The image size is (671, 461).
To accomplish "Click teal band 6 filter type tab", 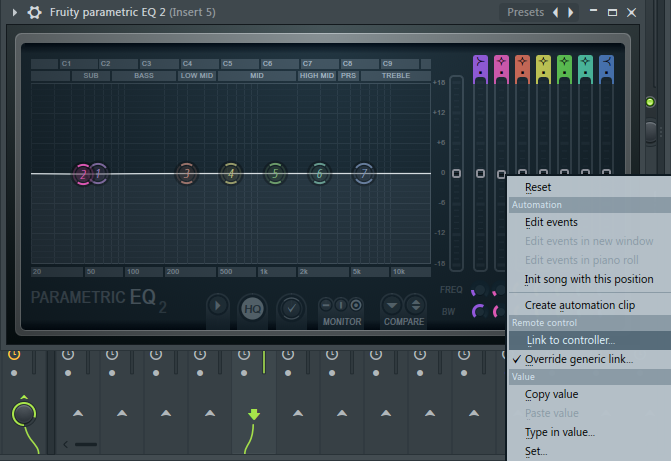I will pyautogui.click(x=585, y=68).
